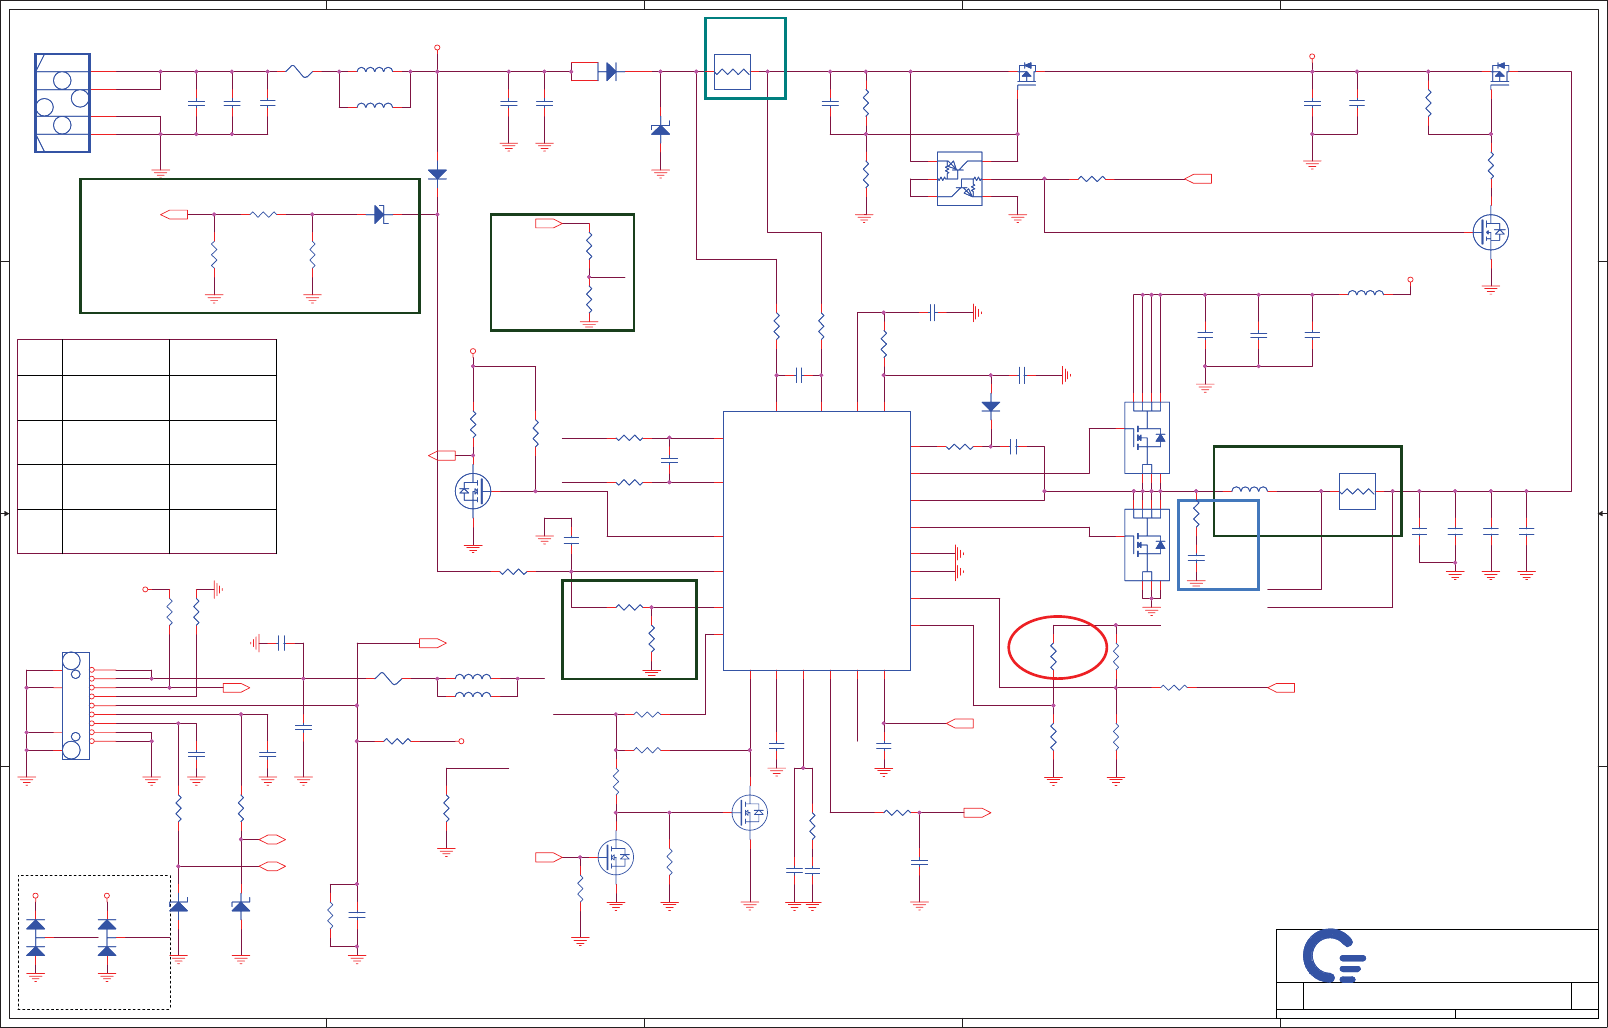Select the dual-transistor package symbol near top center
The image size is (1608, 1028).
click(959, 178)
